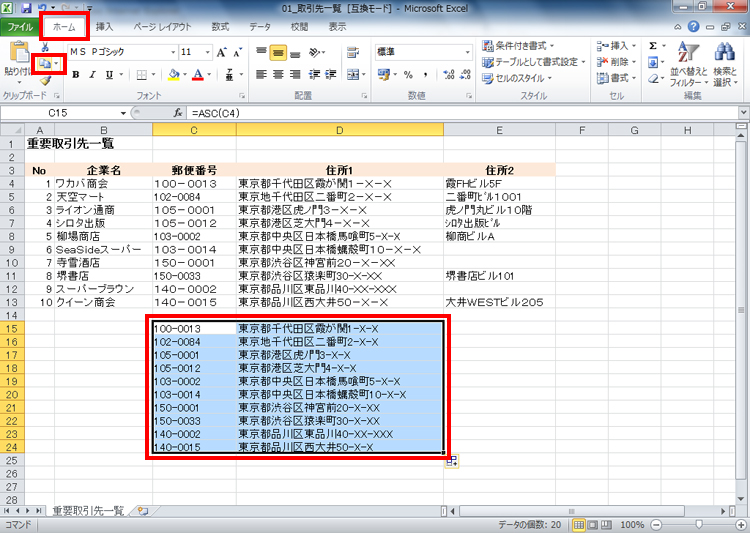
Task: Toggle Underline formatting
Action: (x=109, y=75)
